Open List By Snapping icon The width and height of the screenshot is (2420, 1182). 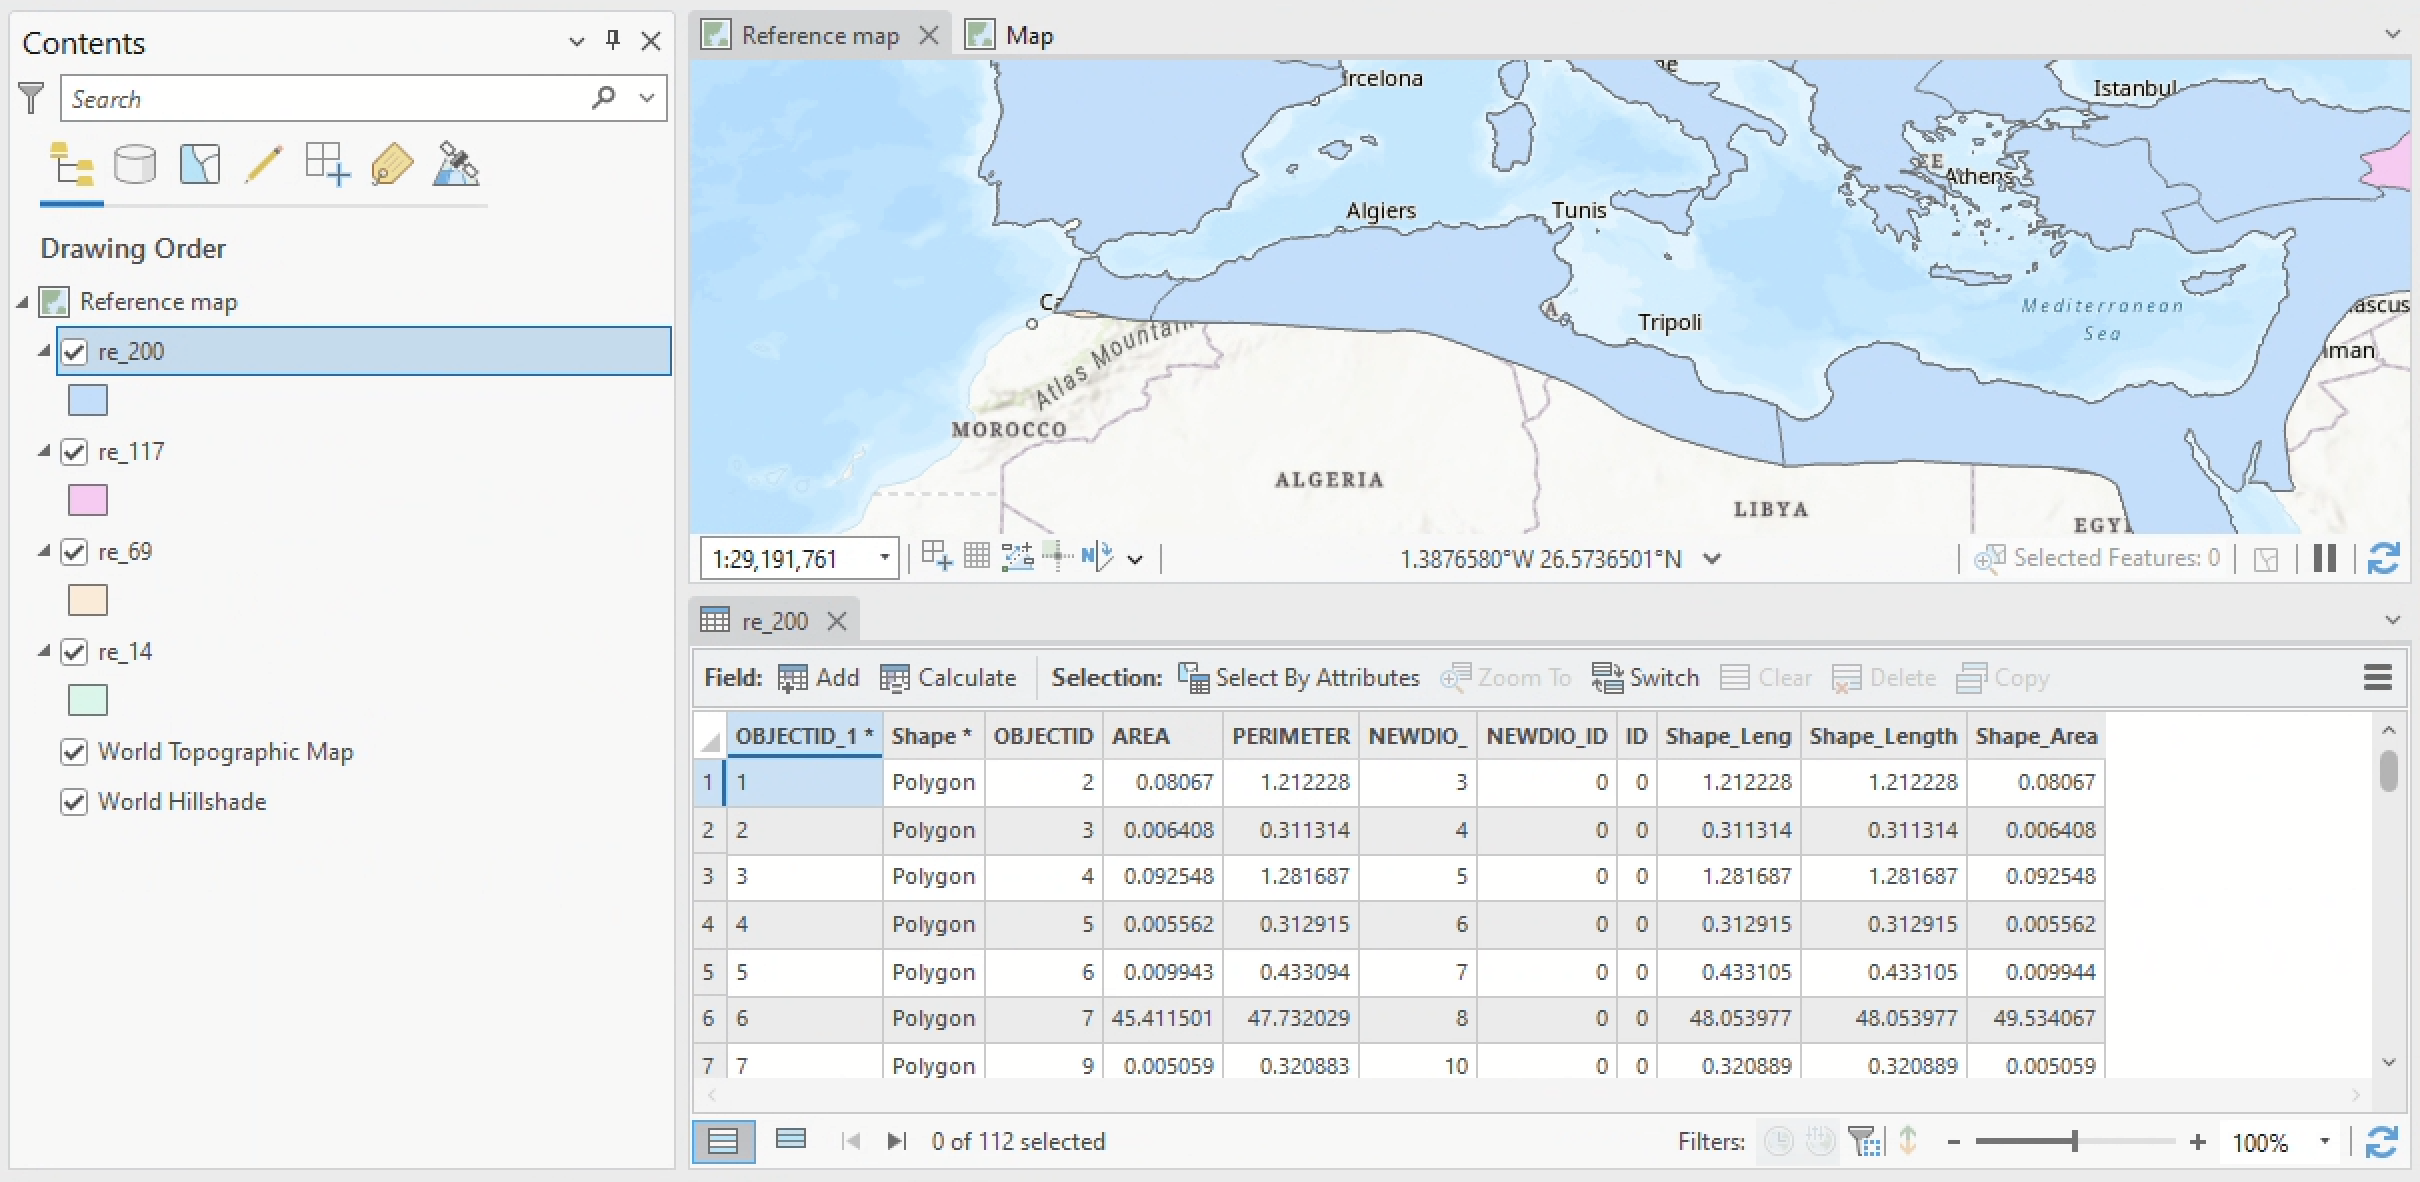pyautogui.click(x=328, y=165)
